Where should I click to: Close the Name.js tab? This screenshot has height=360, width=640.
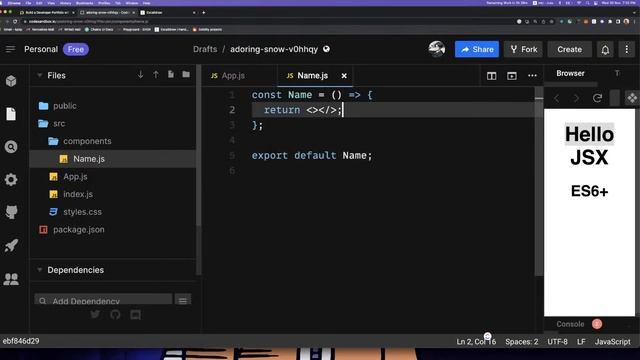(344, 76)
